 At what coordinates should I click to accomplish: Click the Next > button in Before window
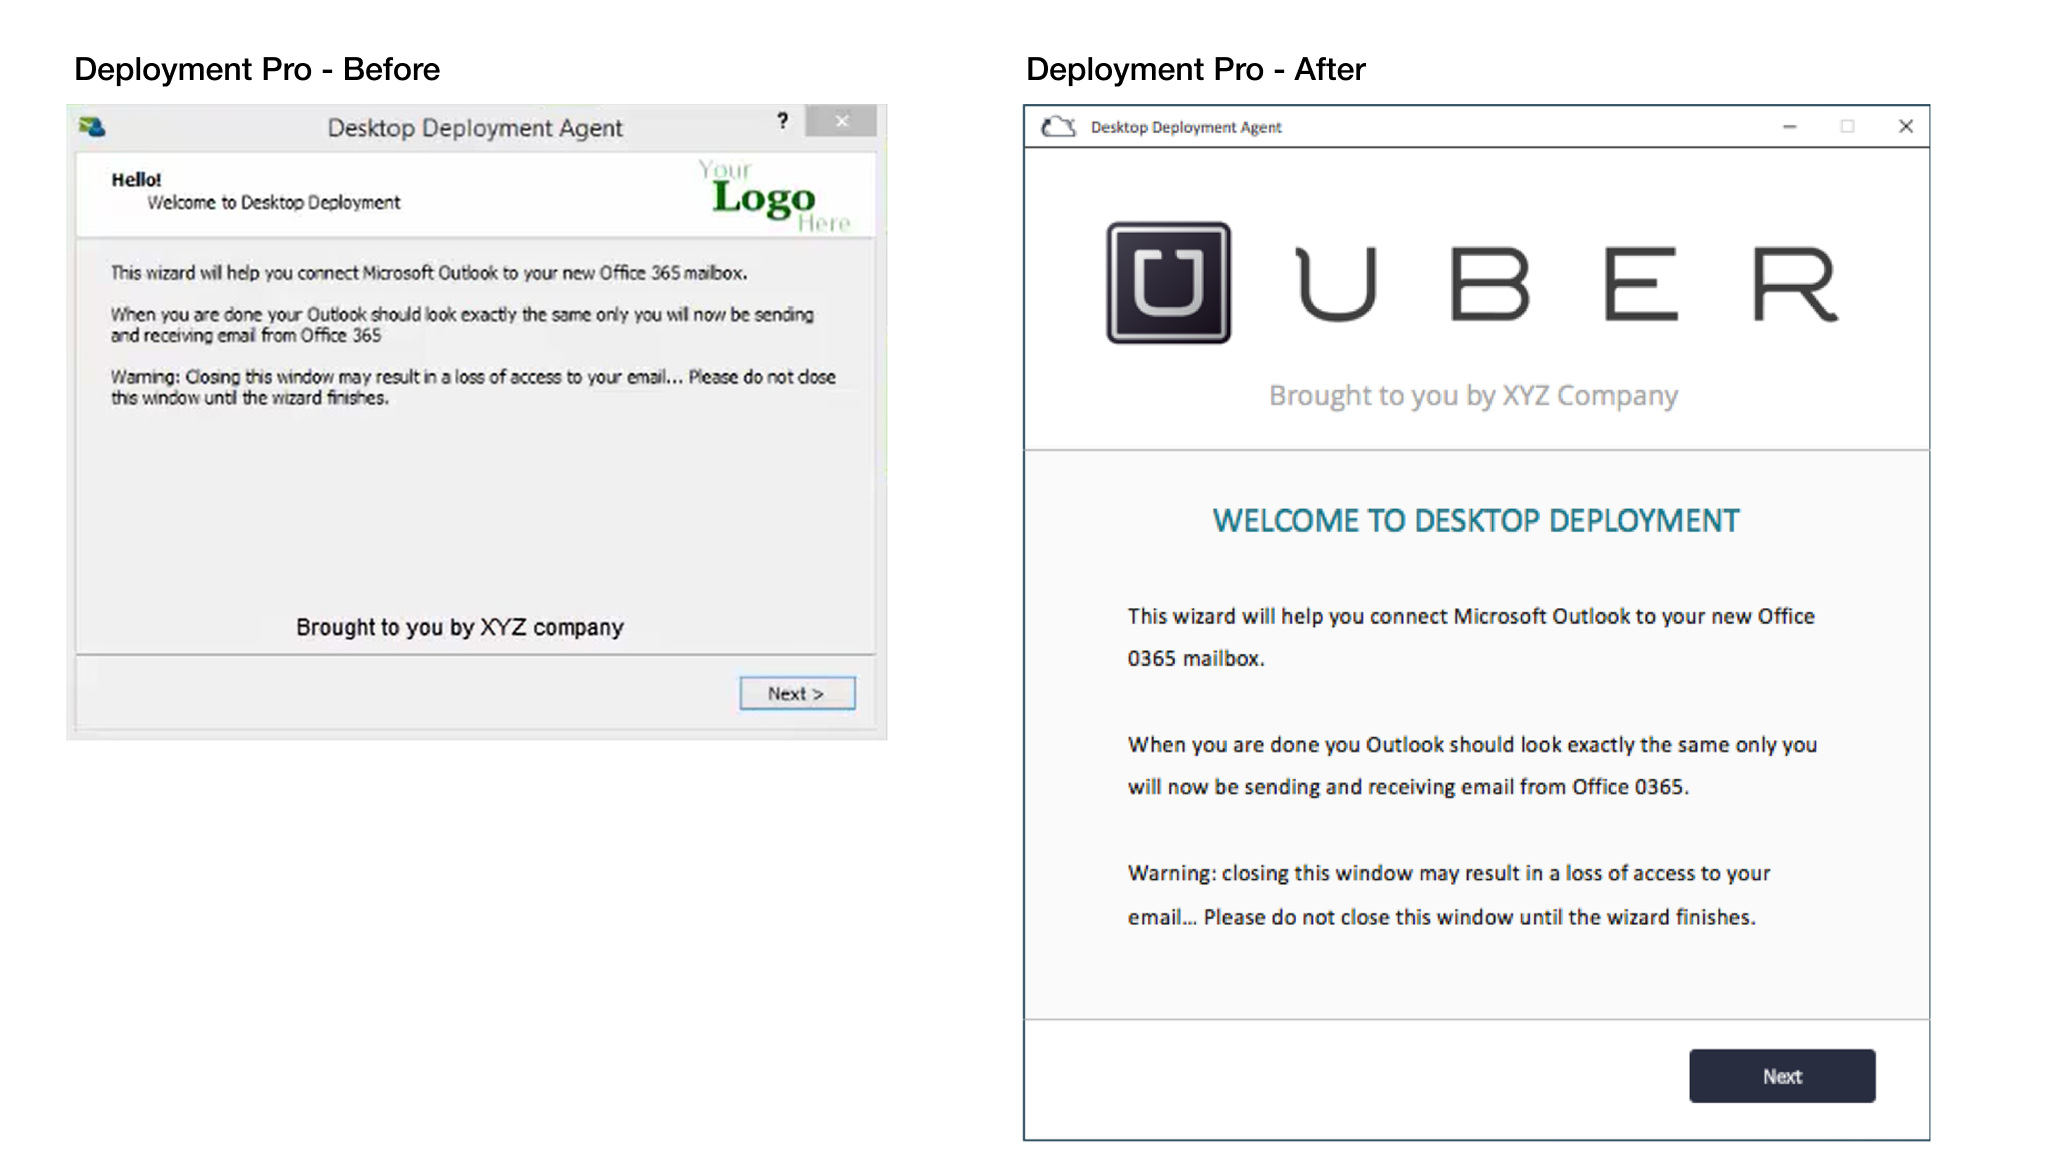click(797, 693)
